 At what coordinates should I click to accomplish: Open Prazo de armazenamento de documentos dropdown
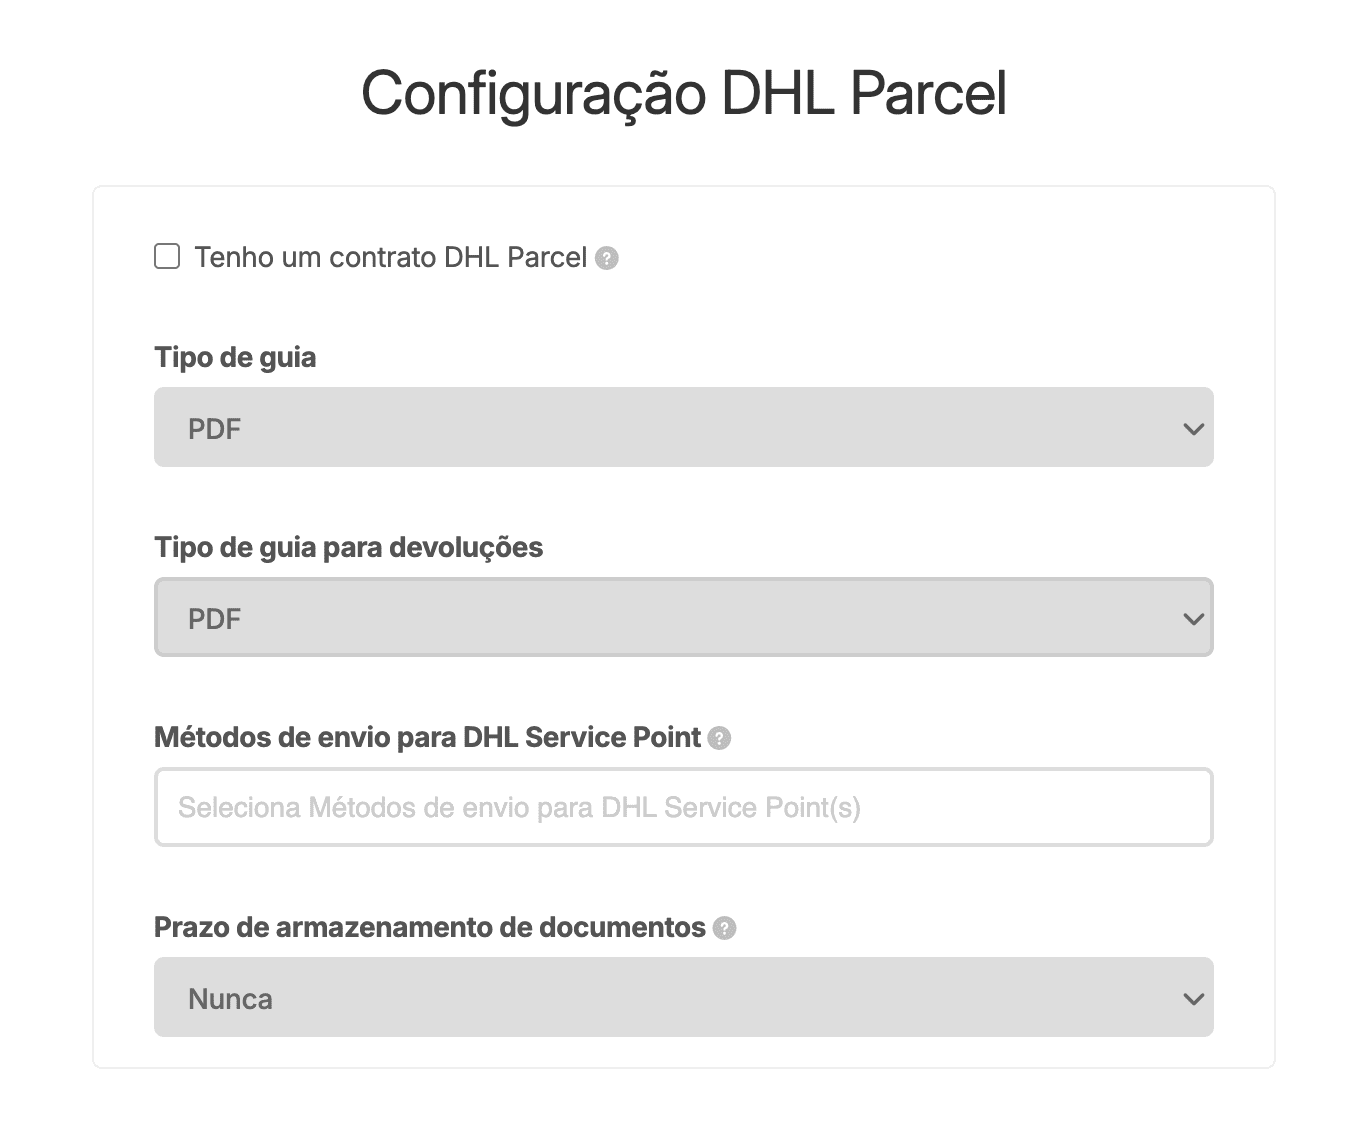click(x=683, y=997)
